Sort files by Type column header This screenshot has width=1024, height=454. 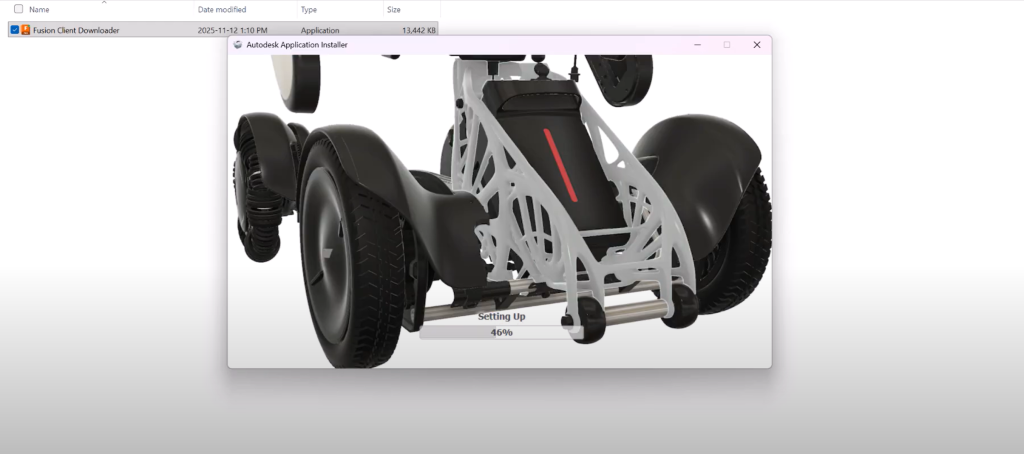coord(309,9)
